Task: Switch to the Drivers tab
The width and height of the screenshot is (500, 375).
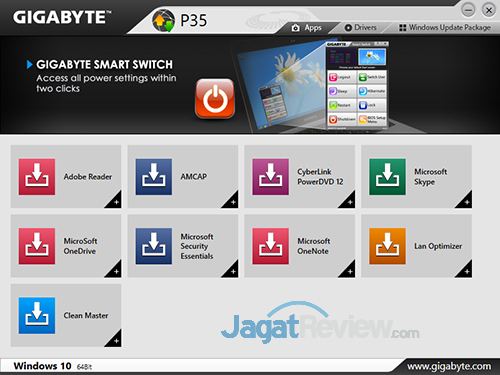Action: click(361, 28)
